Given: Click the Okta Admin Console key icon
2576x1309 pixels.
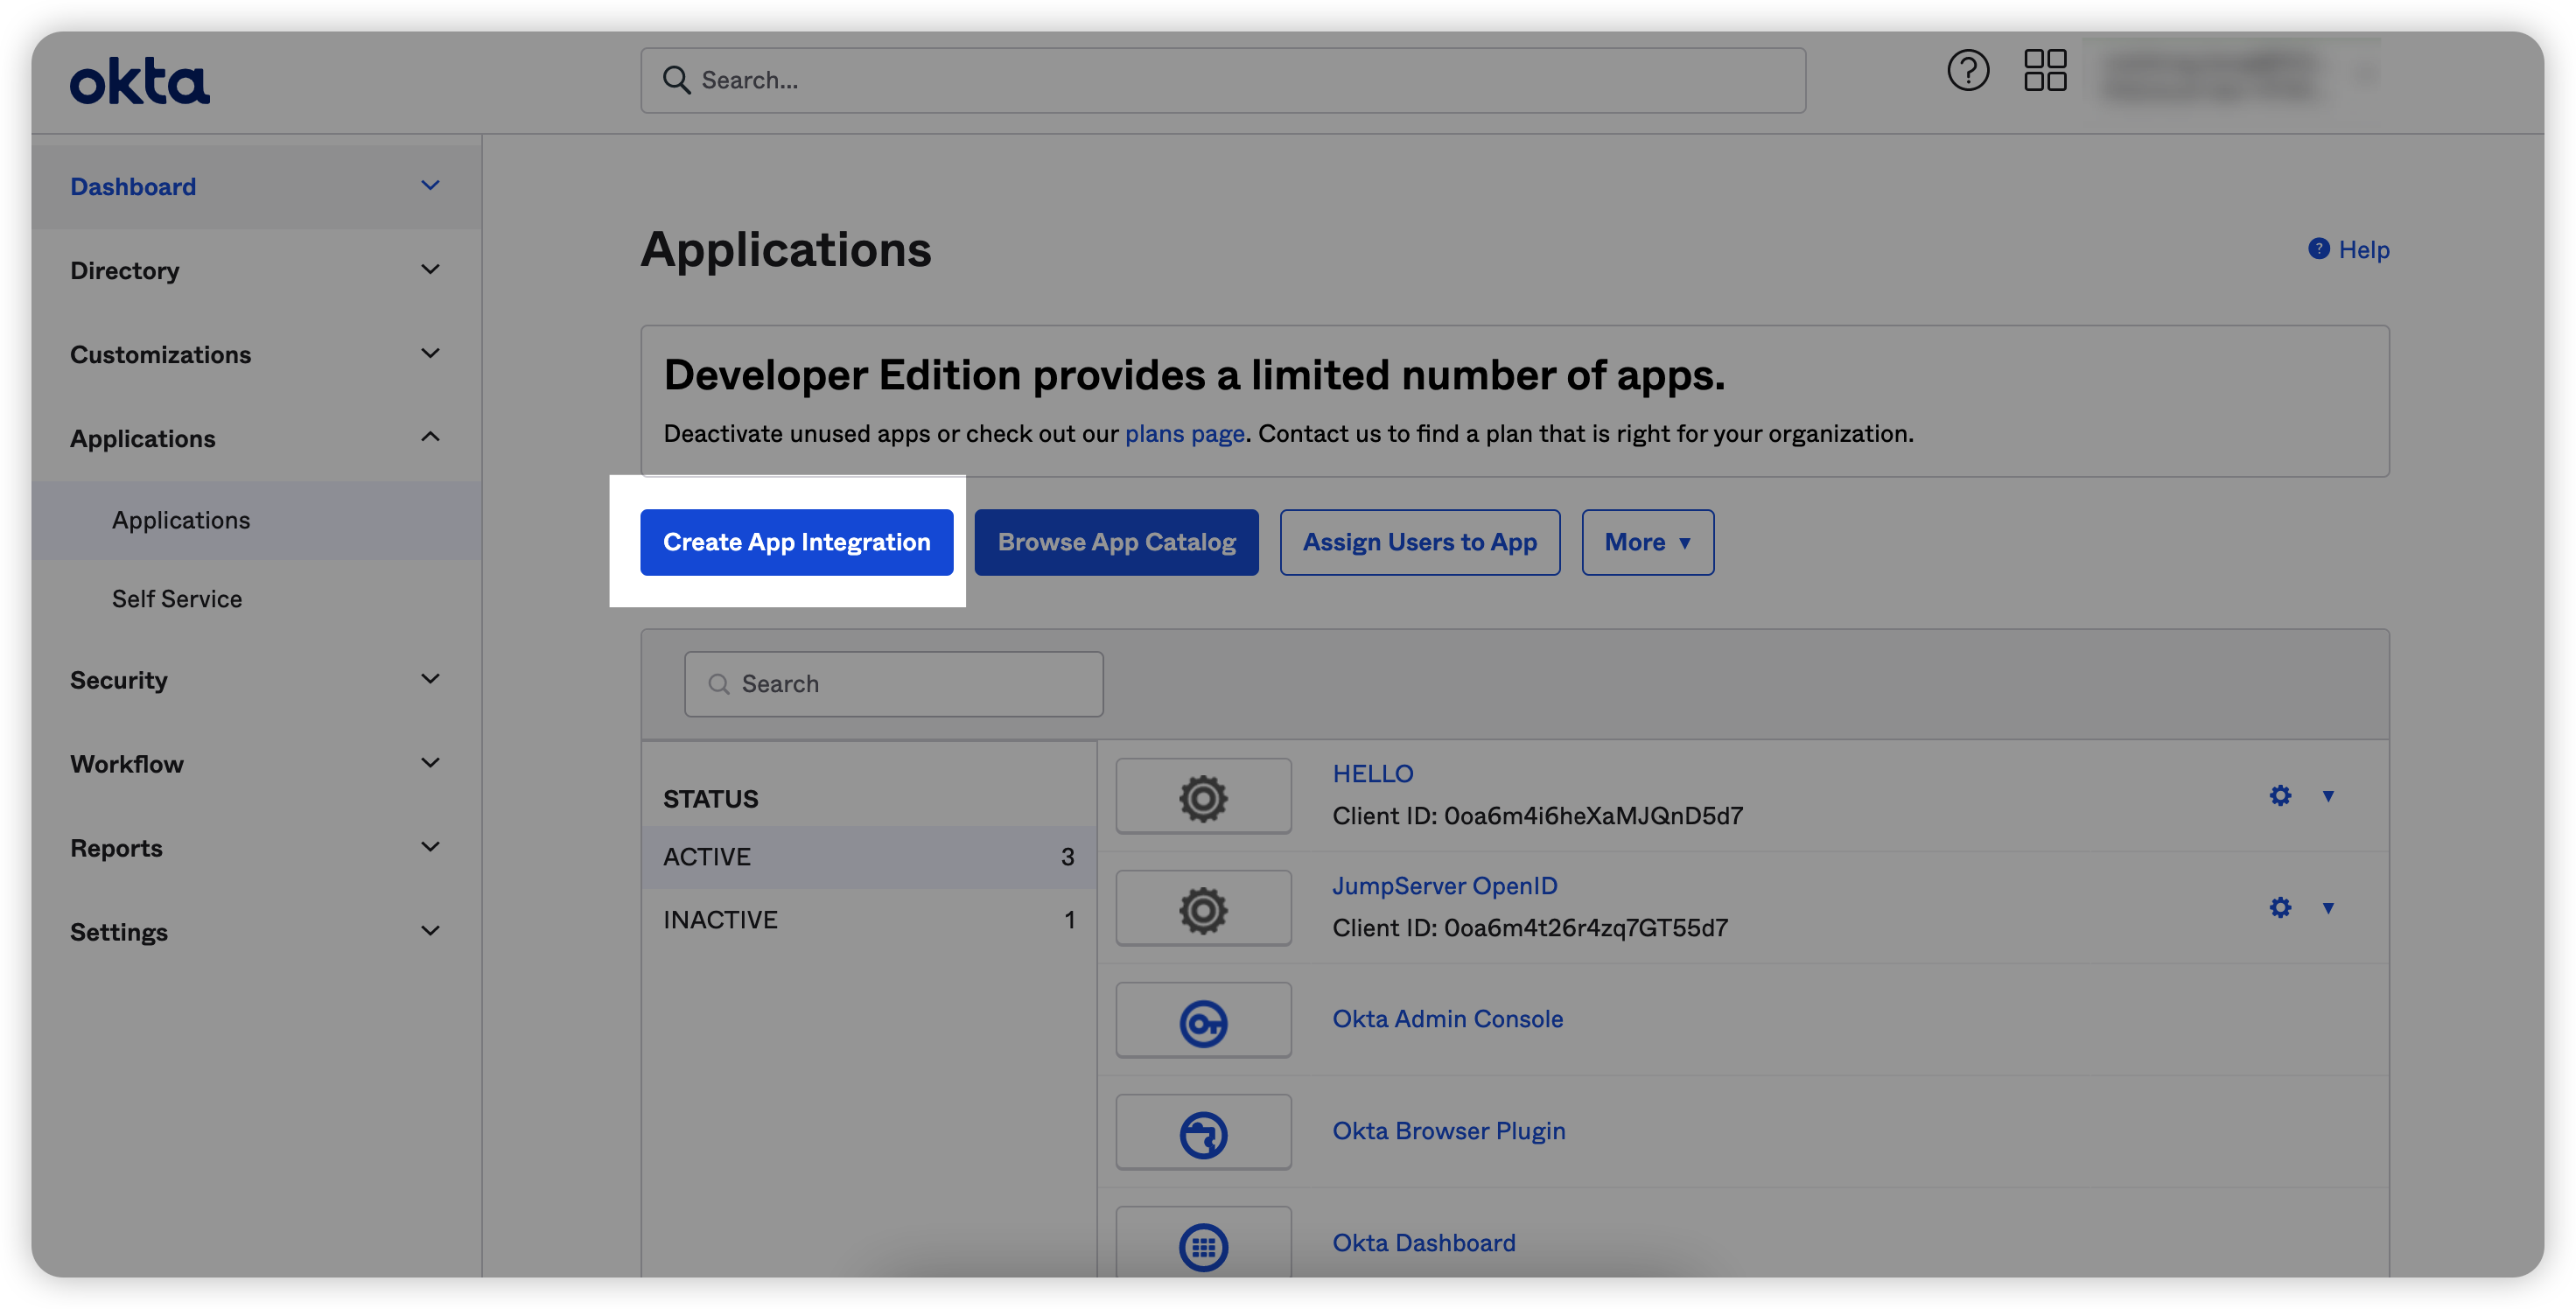Looking at the screenshot, I should 1203,1022.
